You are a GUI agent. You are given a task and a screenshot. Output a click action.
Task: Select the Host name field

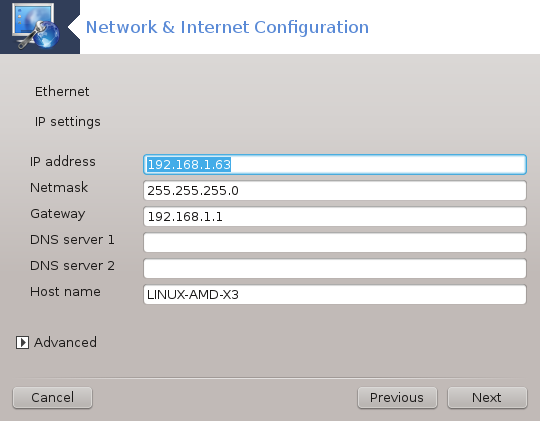335,295
